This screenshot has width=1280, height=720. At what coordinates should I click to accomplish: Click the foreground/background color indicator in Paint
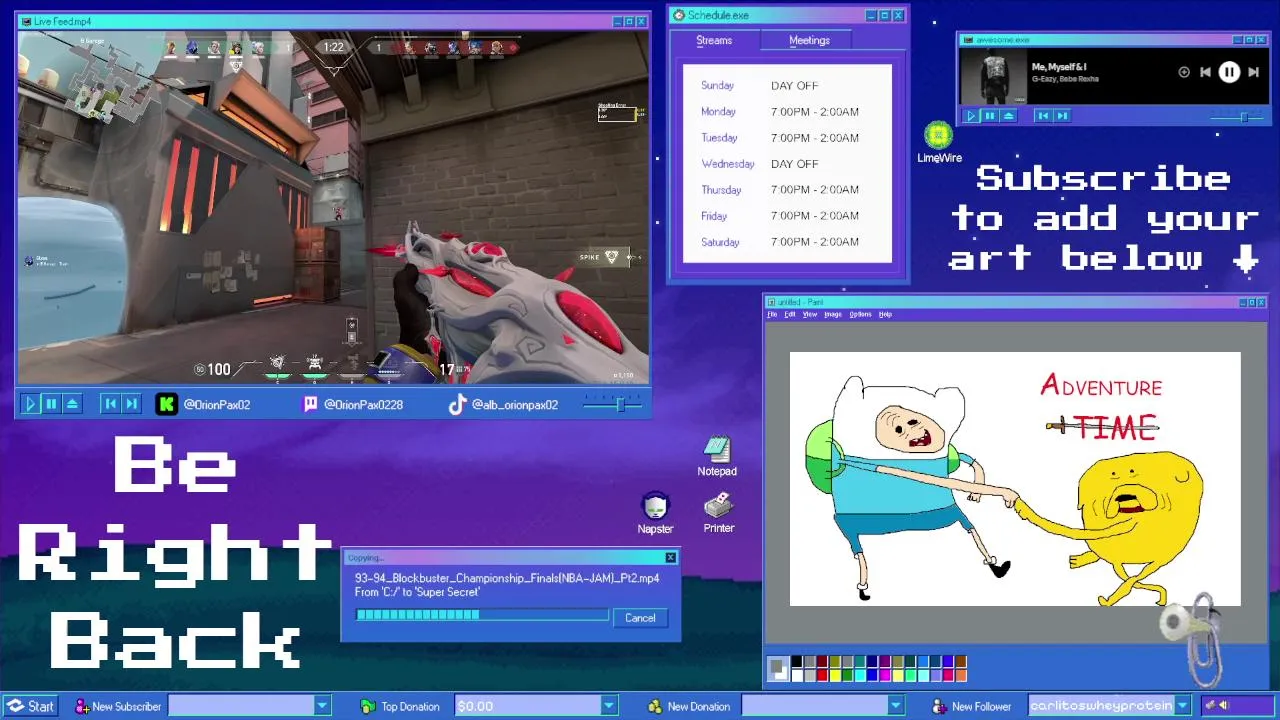(778, 669)
